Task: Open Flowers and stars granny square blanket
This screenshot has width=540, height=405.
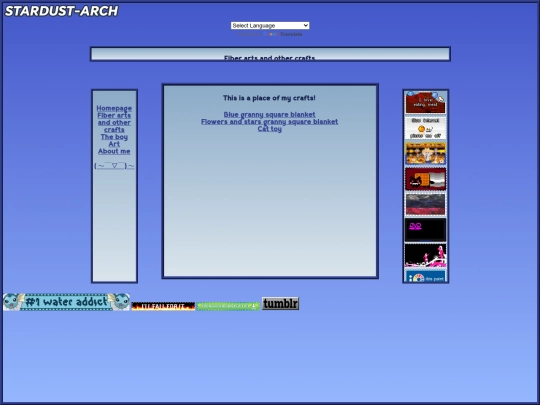Action: coord(269,122)
